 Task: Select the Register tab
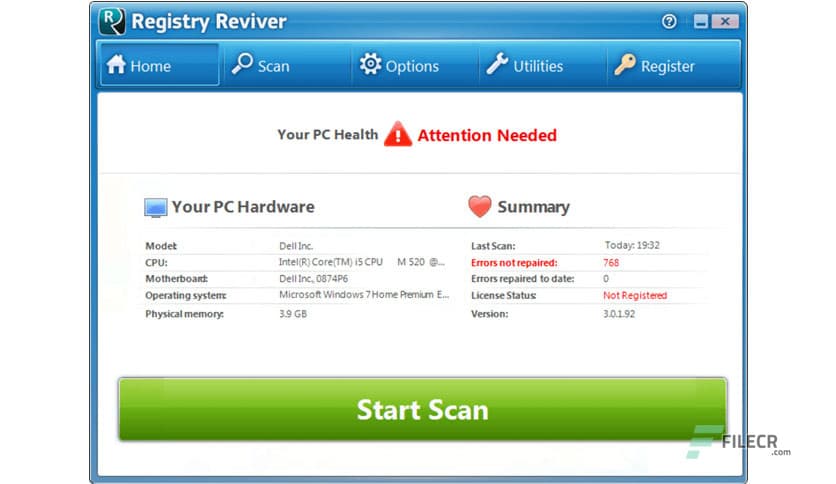click(x=673, y=65)
